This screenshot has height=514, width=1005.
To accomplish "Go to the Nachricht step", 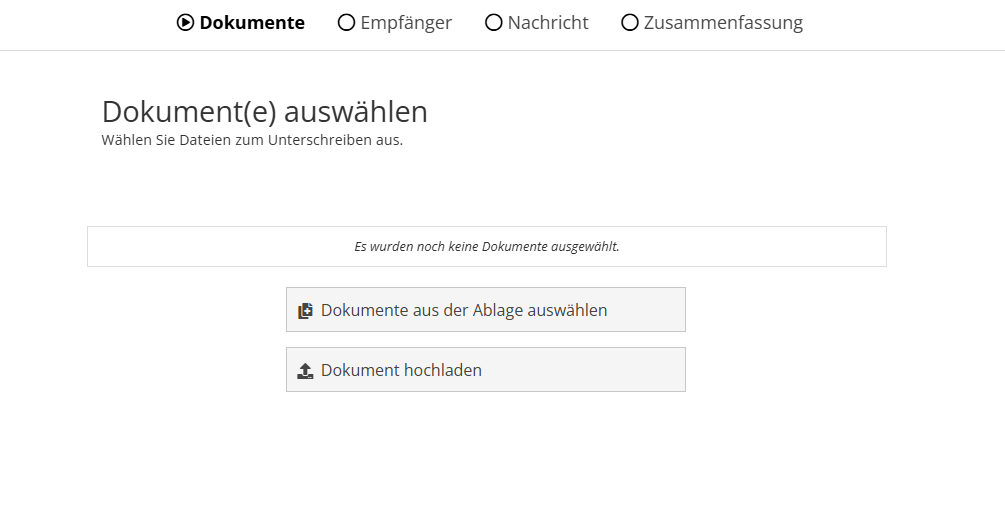I will [548, 22].
